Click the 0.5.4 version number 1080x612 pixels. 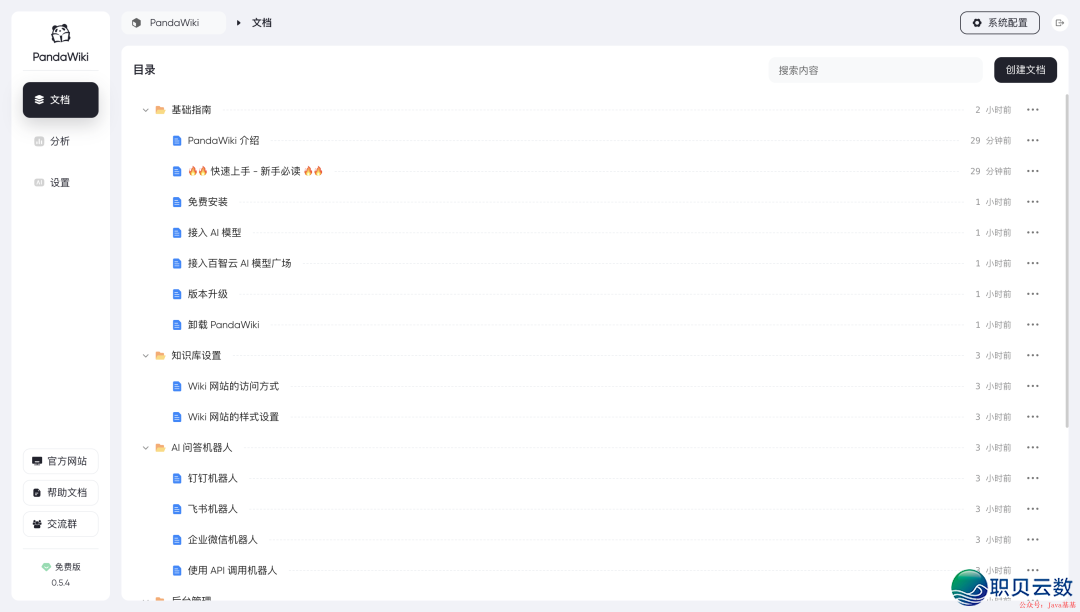pos(61,583)
